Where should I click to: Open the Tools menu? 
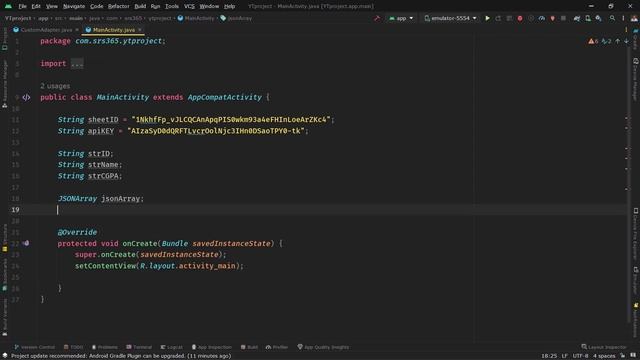click(x=172, y=6)
